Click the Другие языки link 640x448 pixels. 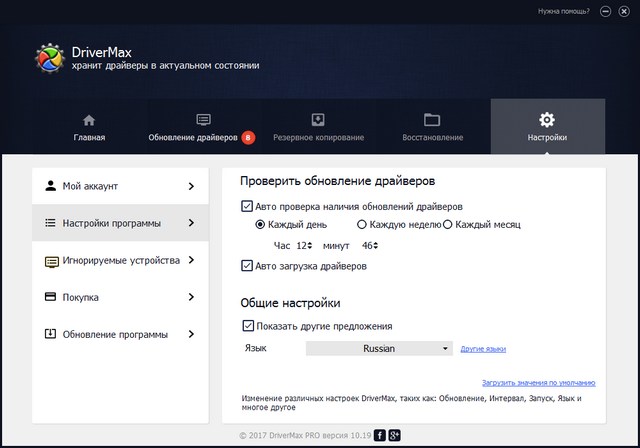[483, 349]
